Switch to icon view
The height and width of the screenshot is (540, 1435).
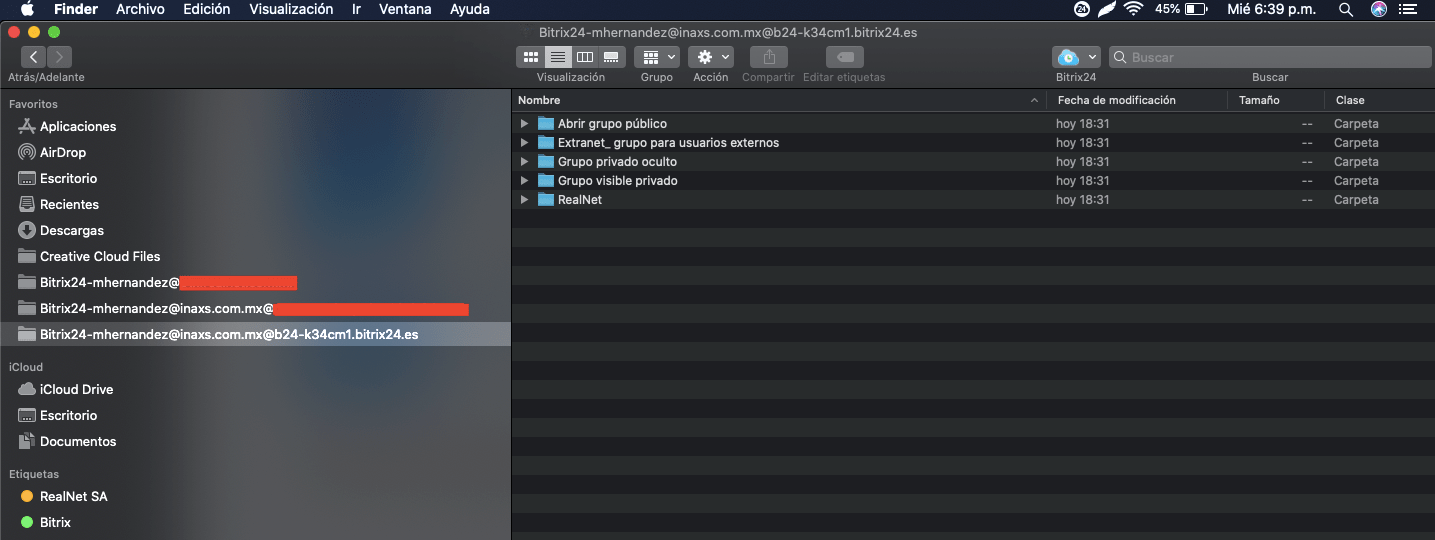tap(531, 57)
